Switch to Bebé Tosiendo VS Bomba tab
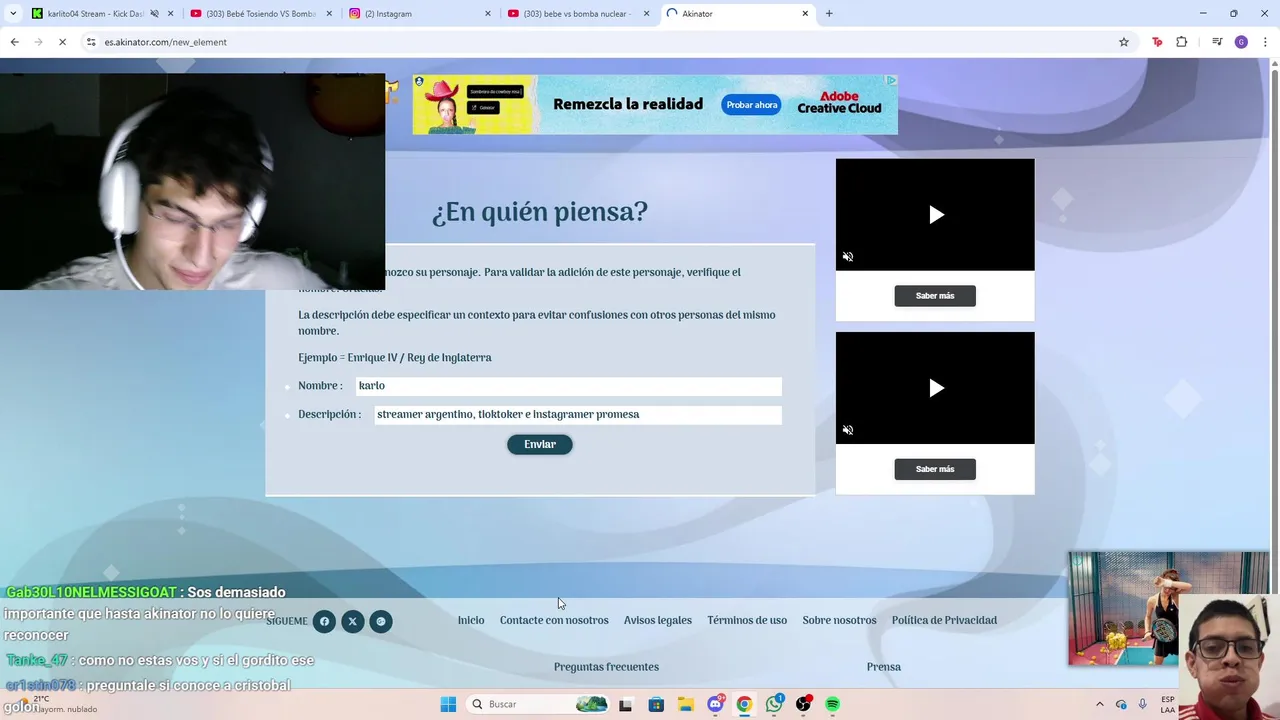The height and width of the screenshot is (720, 1280). click(260, 14)
